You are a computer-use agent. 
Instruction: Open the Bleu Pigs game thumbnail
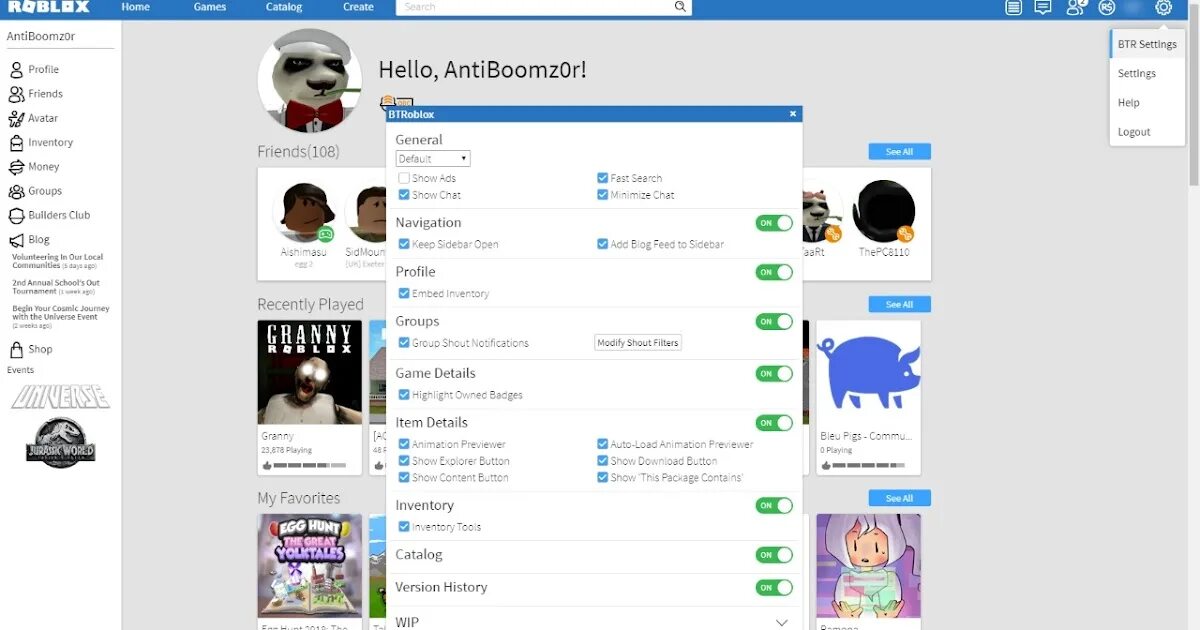click(868, 372)
